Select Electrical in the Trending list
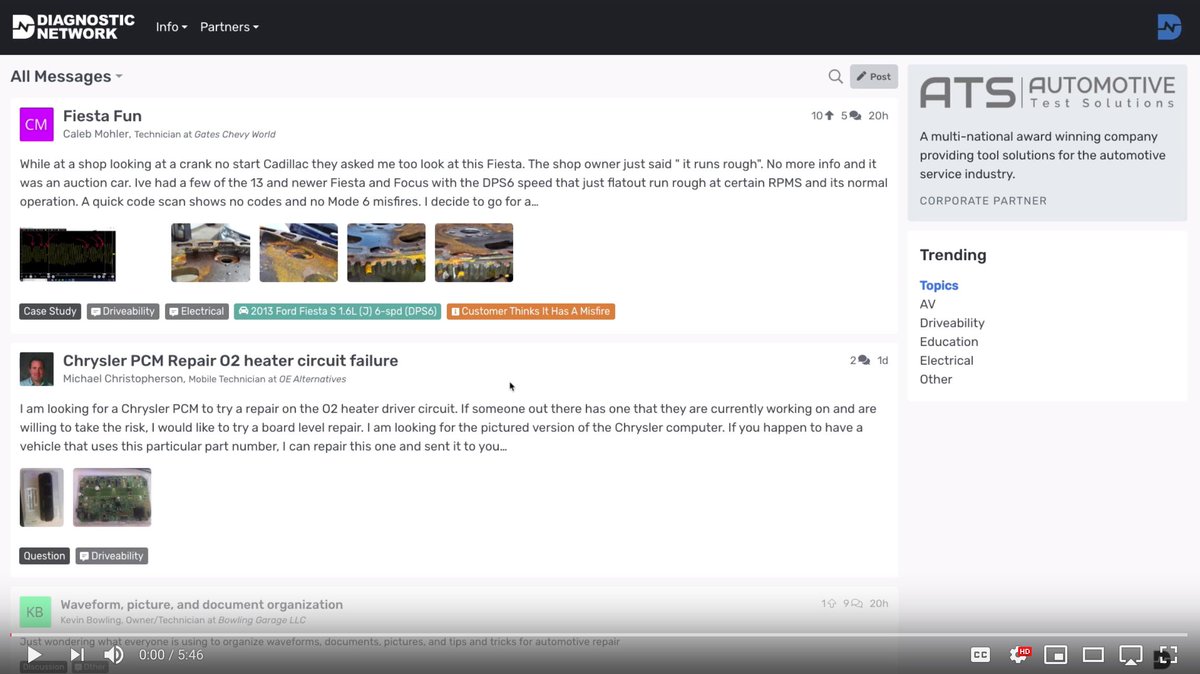The width and height of the screenshot is (1200, 674). (946, 361)
